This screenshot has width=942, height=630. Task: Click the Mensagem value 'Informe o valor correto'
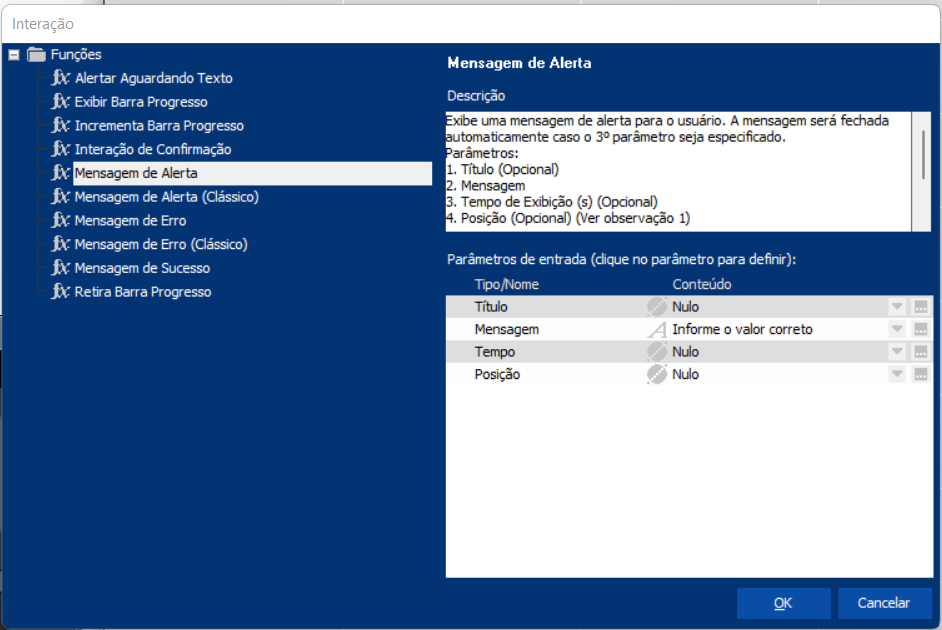pos(742,330)
